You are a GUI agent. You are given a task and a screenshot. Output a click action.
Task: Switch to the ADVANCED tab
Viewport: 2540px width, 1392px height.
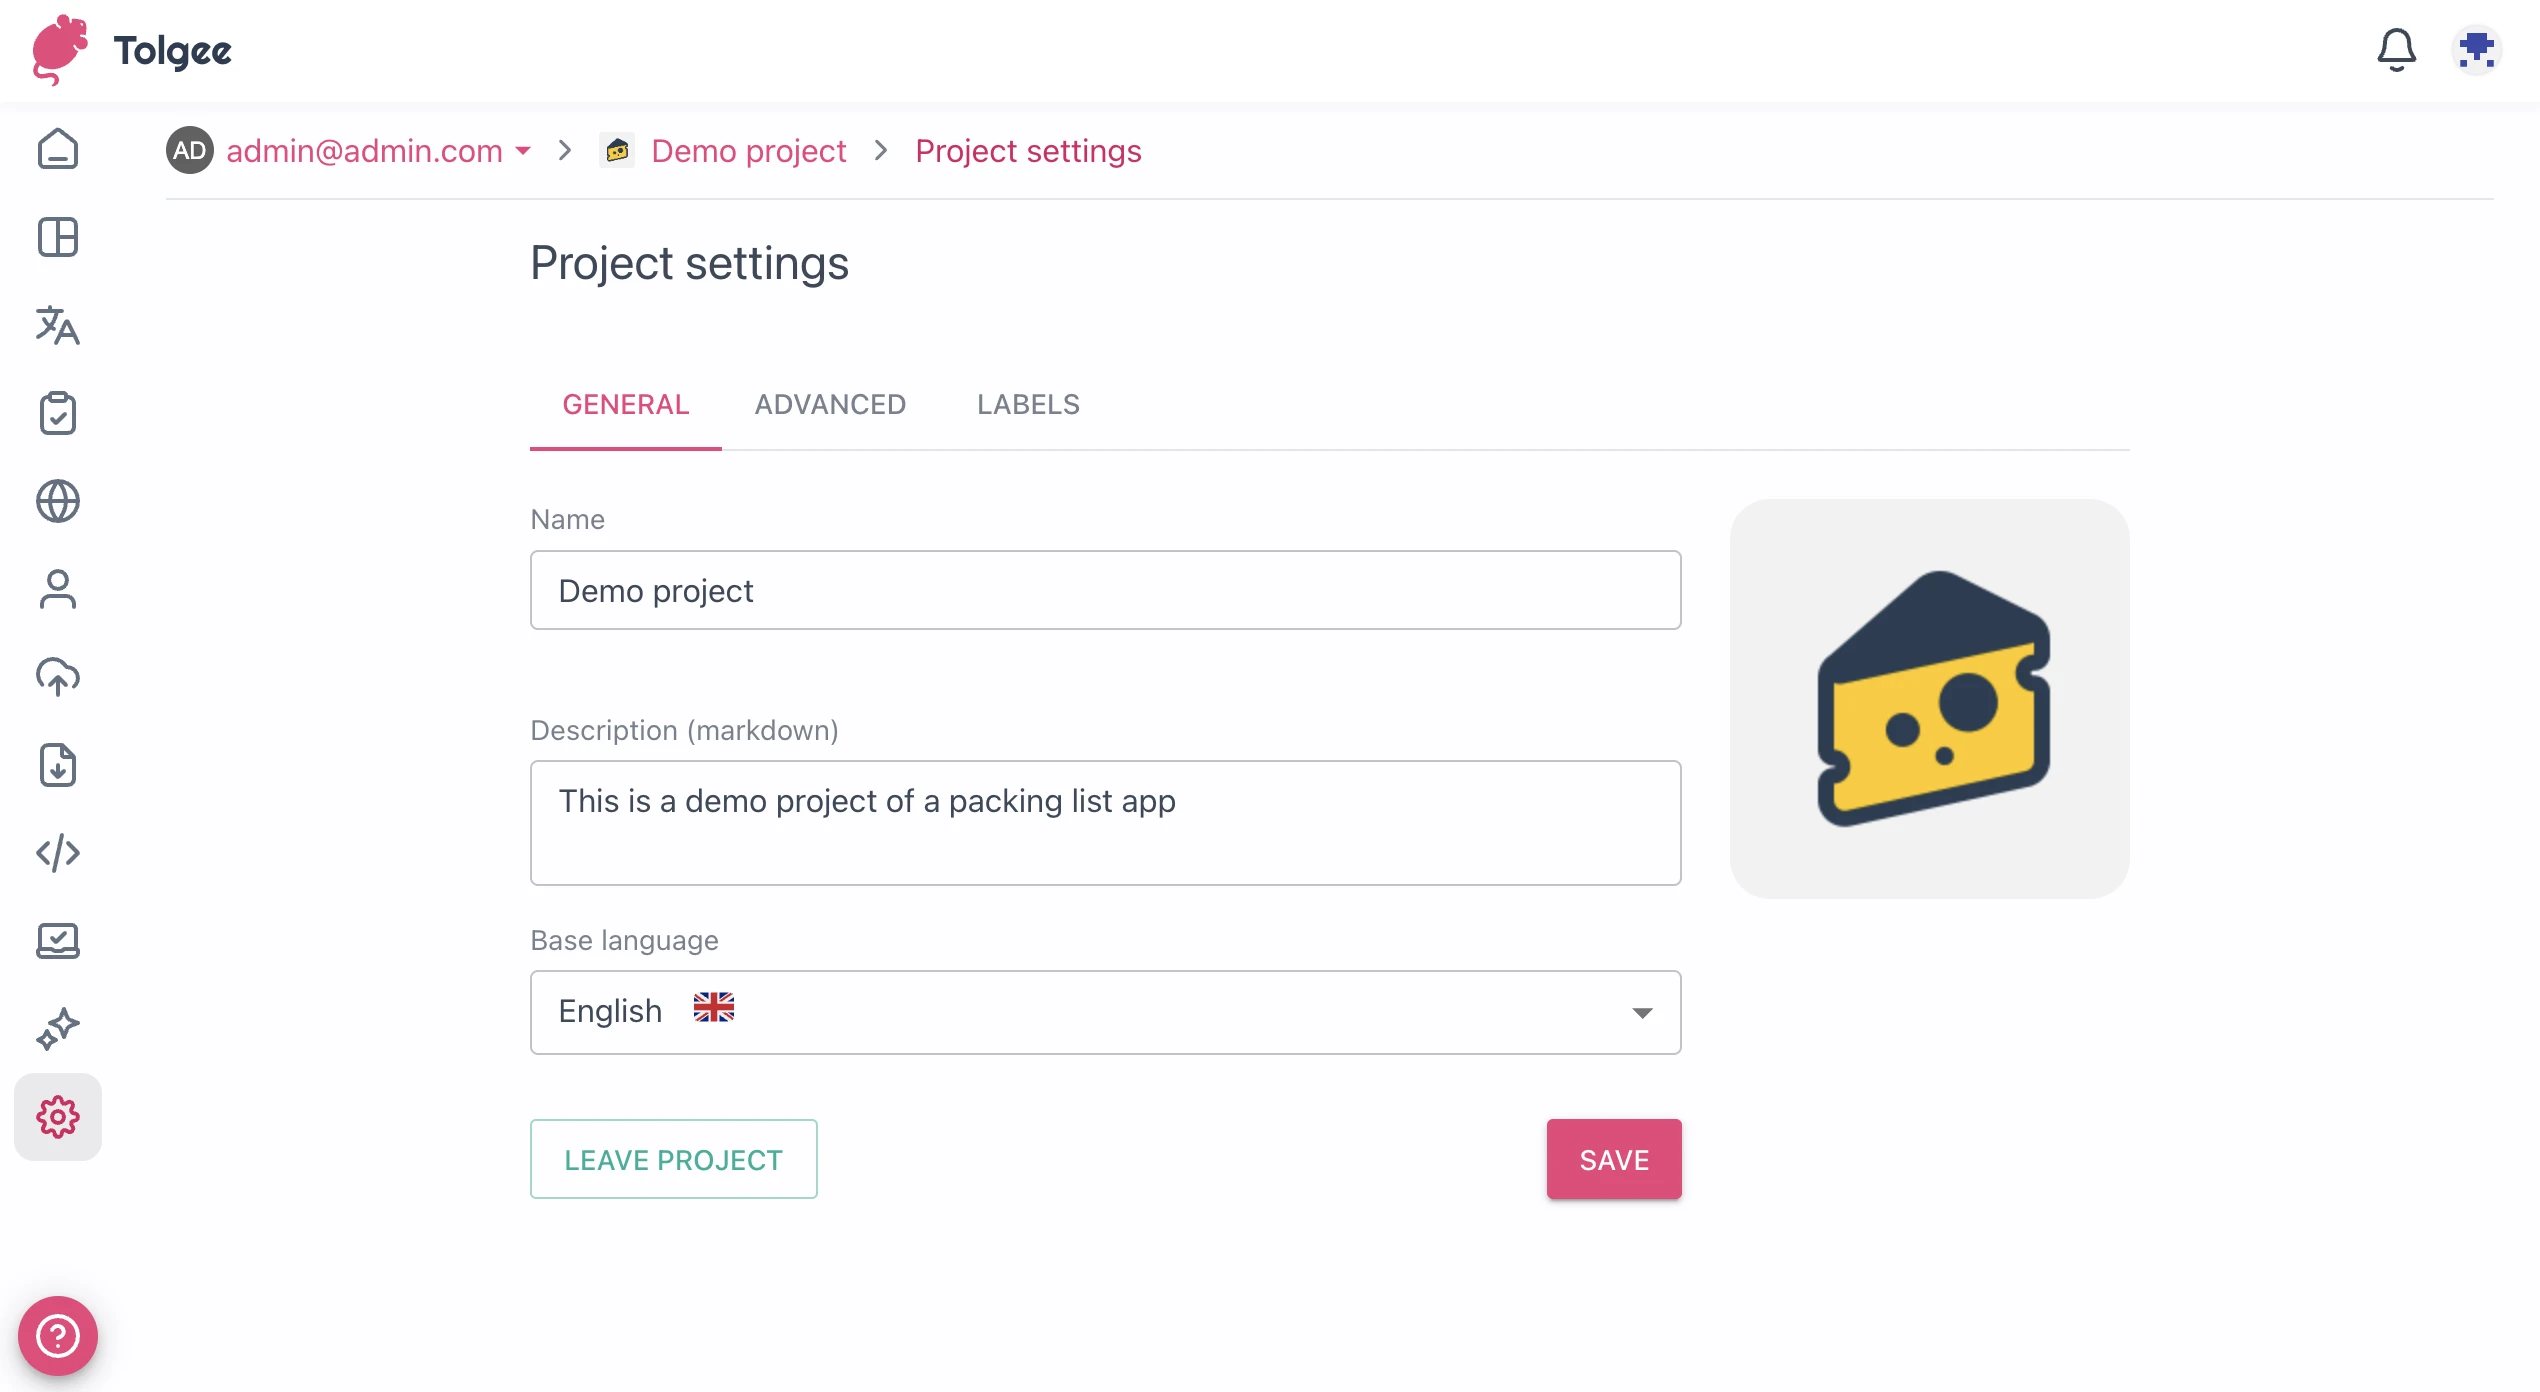[829, 404]
